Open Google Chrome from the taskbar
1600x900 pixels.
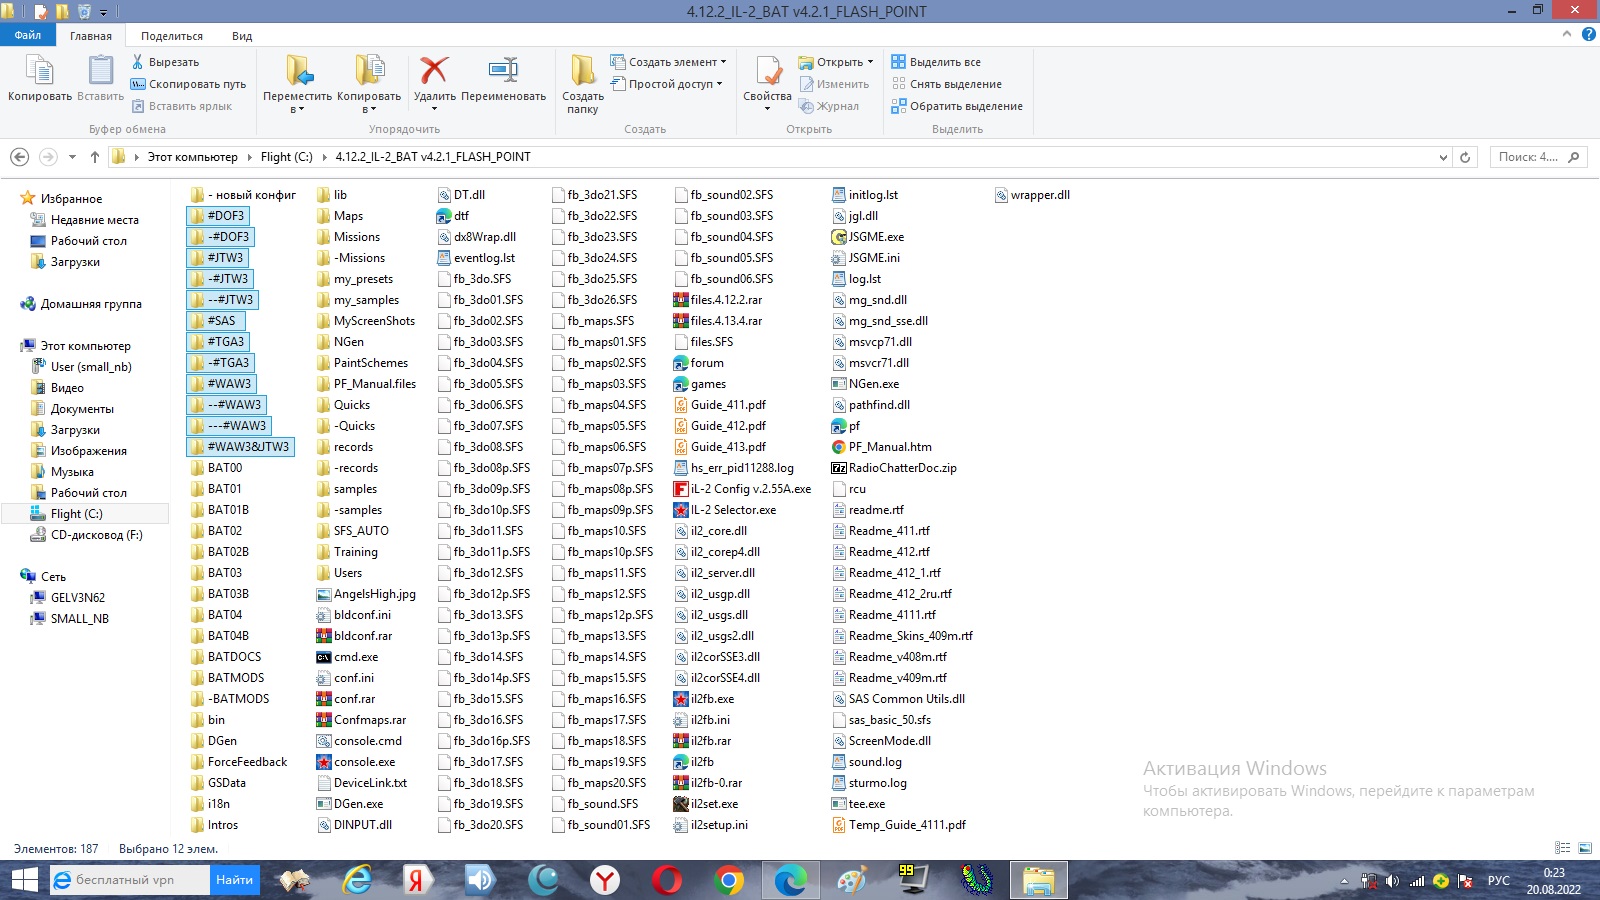pos(729,880)
